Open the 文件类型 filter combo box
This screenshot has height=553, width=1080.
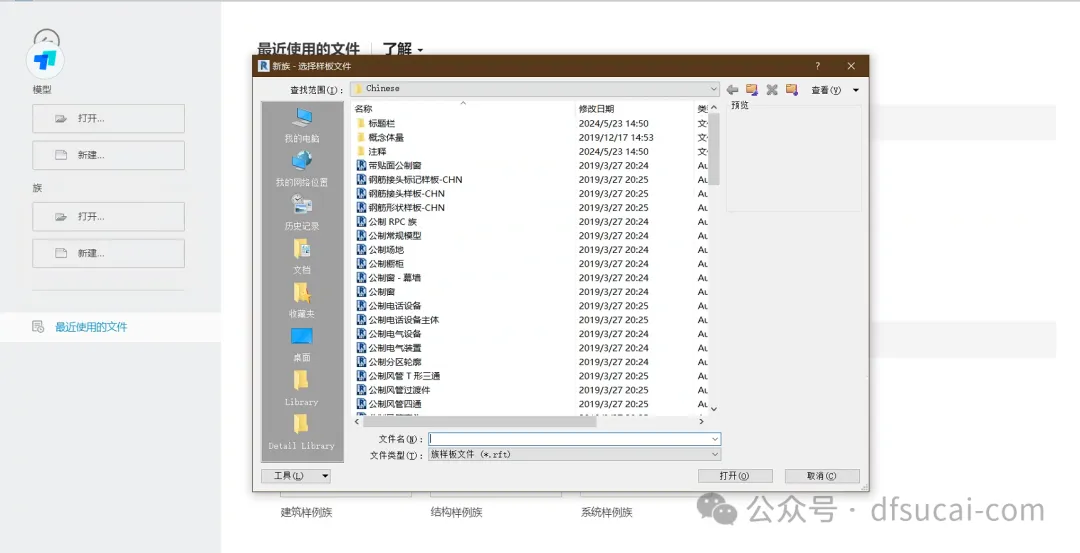(x=574, y=455)
